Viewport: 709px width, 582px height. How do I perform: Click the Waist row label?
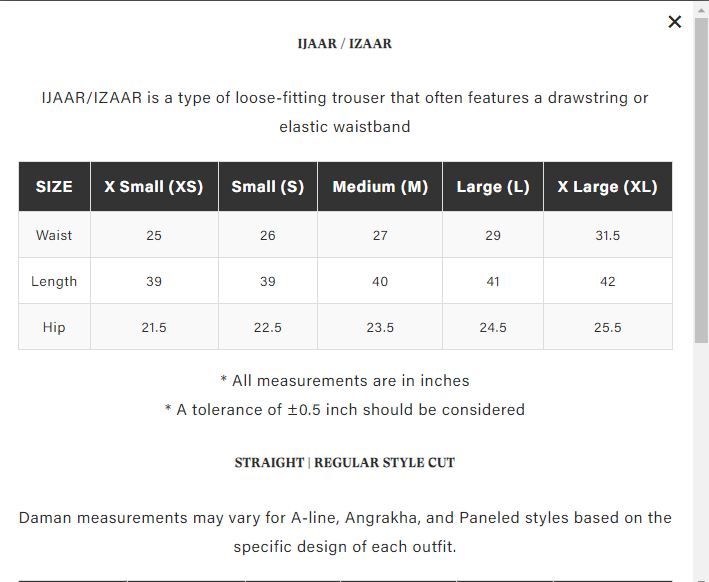coord(54,235)
